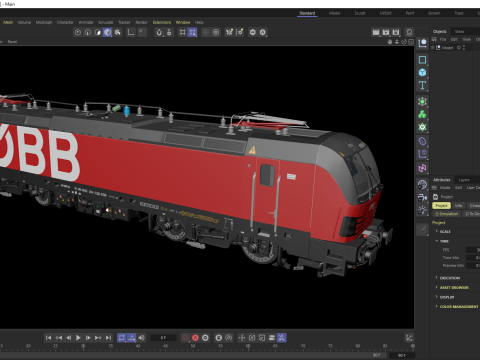This screenshot has width=480, height=360.
Task: Open the Mesh menu
Action: pyautogui.click(x=8, y=22)
